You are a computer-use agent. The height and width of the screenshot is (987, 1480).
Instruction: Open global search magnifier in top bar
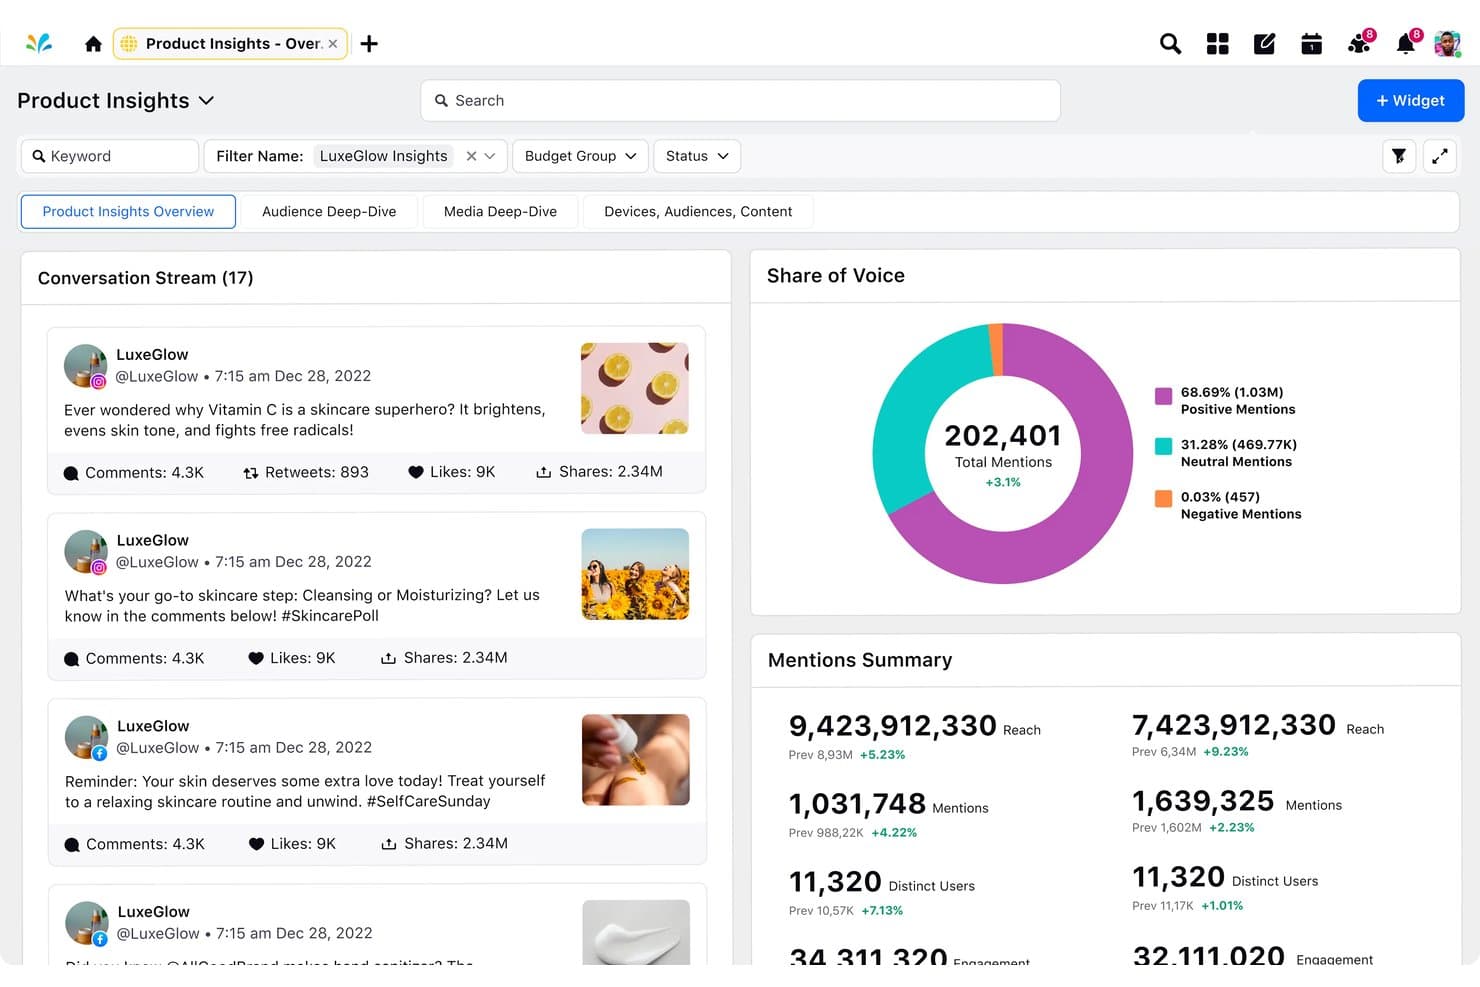pos(1170,44)
